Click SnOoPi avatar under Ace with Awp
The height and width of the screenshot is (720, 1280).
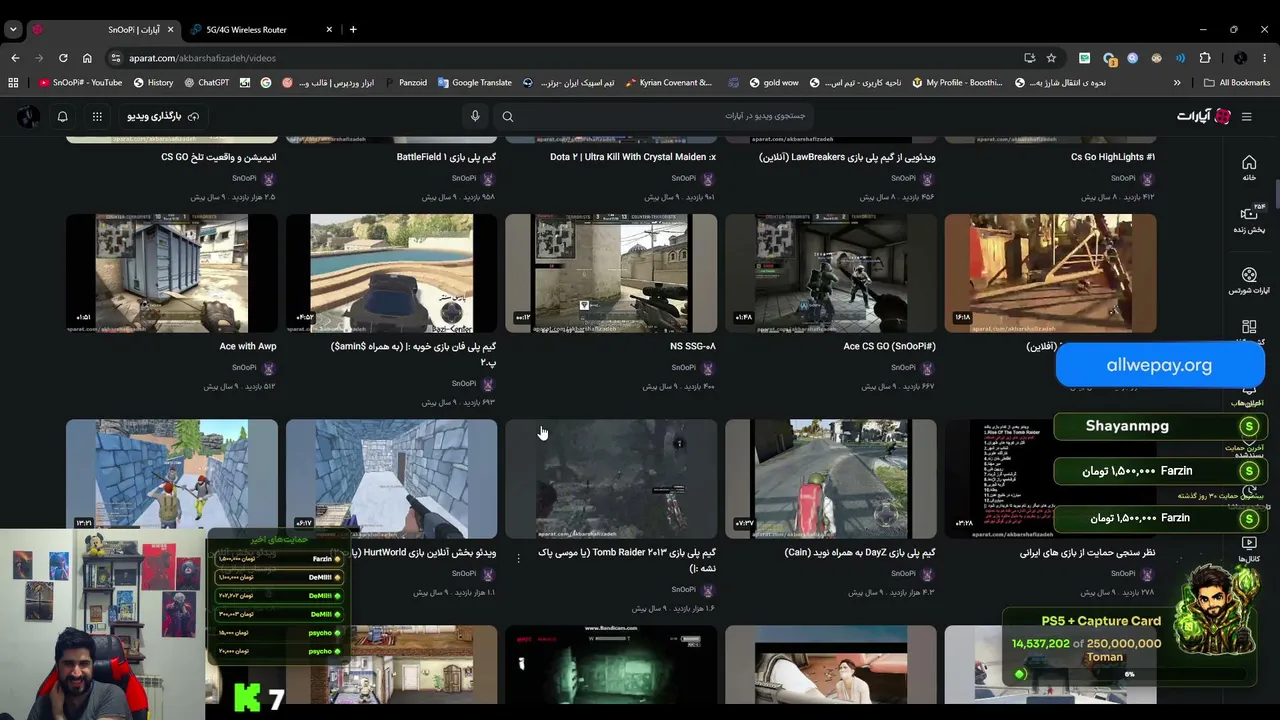tap(268, 368)
